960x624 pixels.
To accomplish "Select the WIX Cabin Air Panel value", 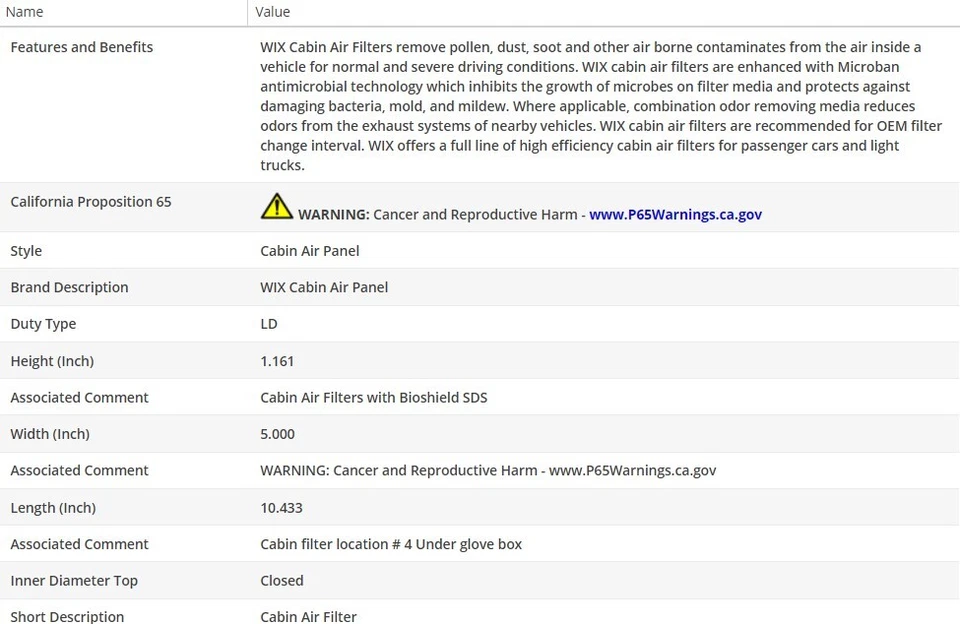I will tap(324, 287).
